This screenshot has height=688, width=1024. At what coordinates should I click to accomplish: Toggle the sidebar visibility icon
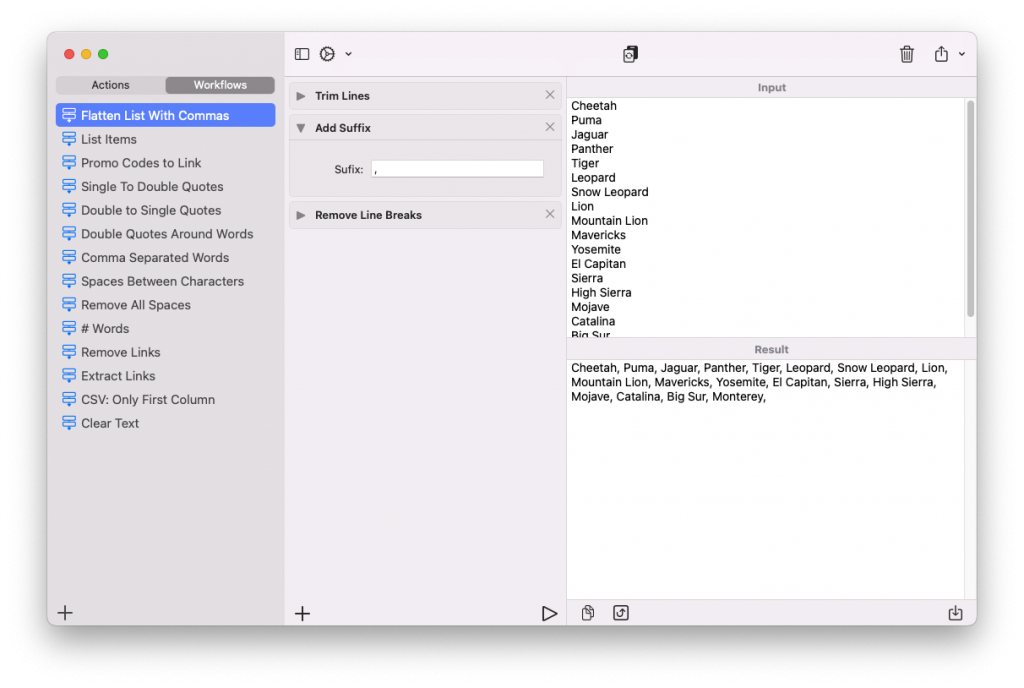302,54
